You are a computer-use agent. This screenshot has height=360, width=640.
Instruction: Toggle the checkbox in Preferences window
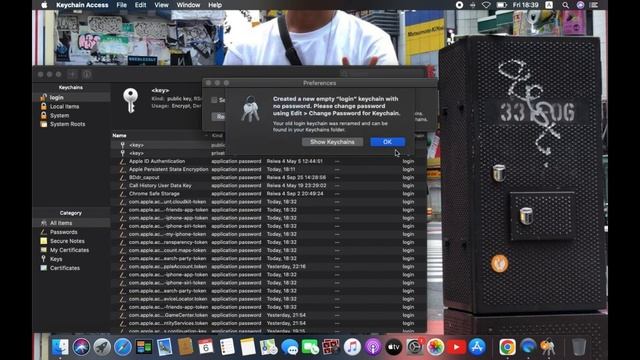[214, 100]
